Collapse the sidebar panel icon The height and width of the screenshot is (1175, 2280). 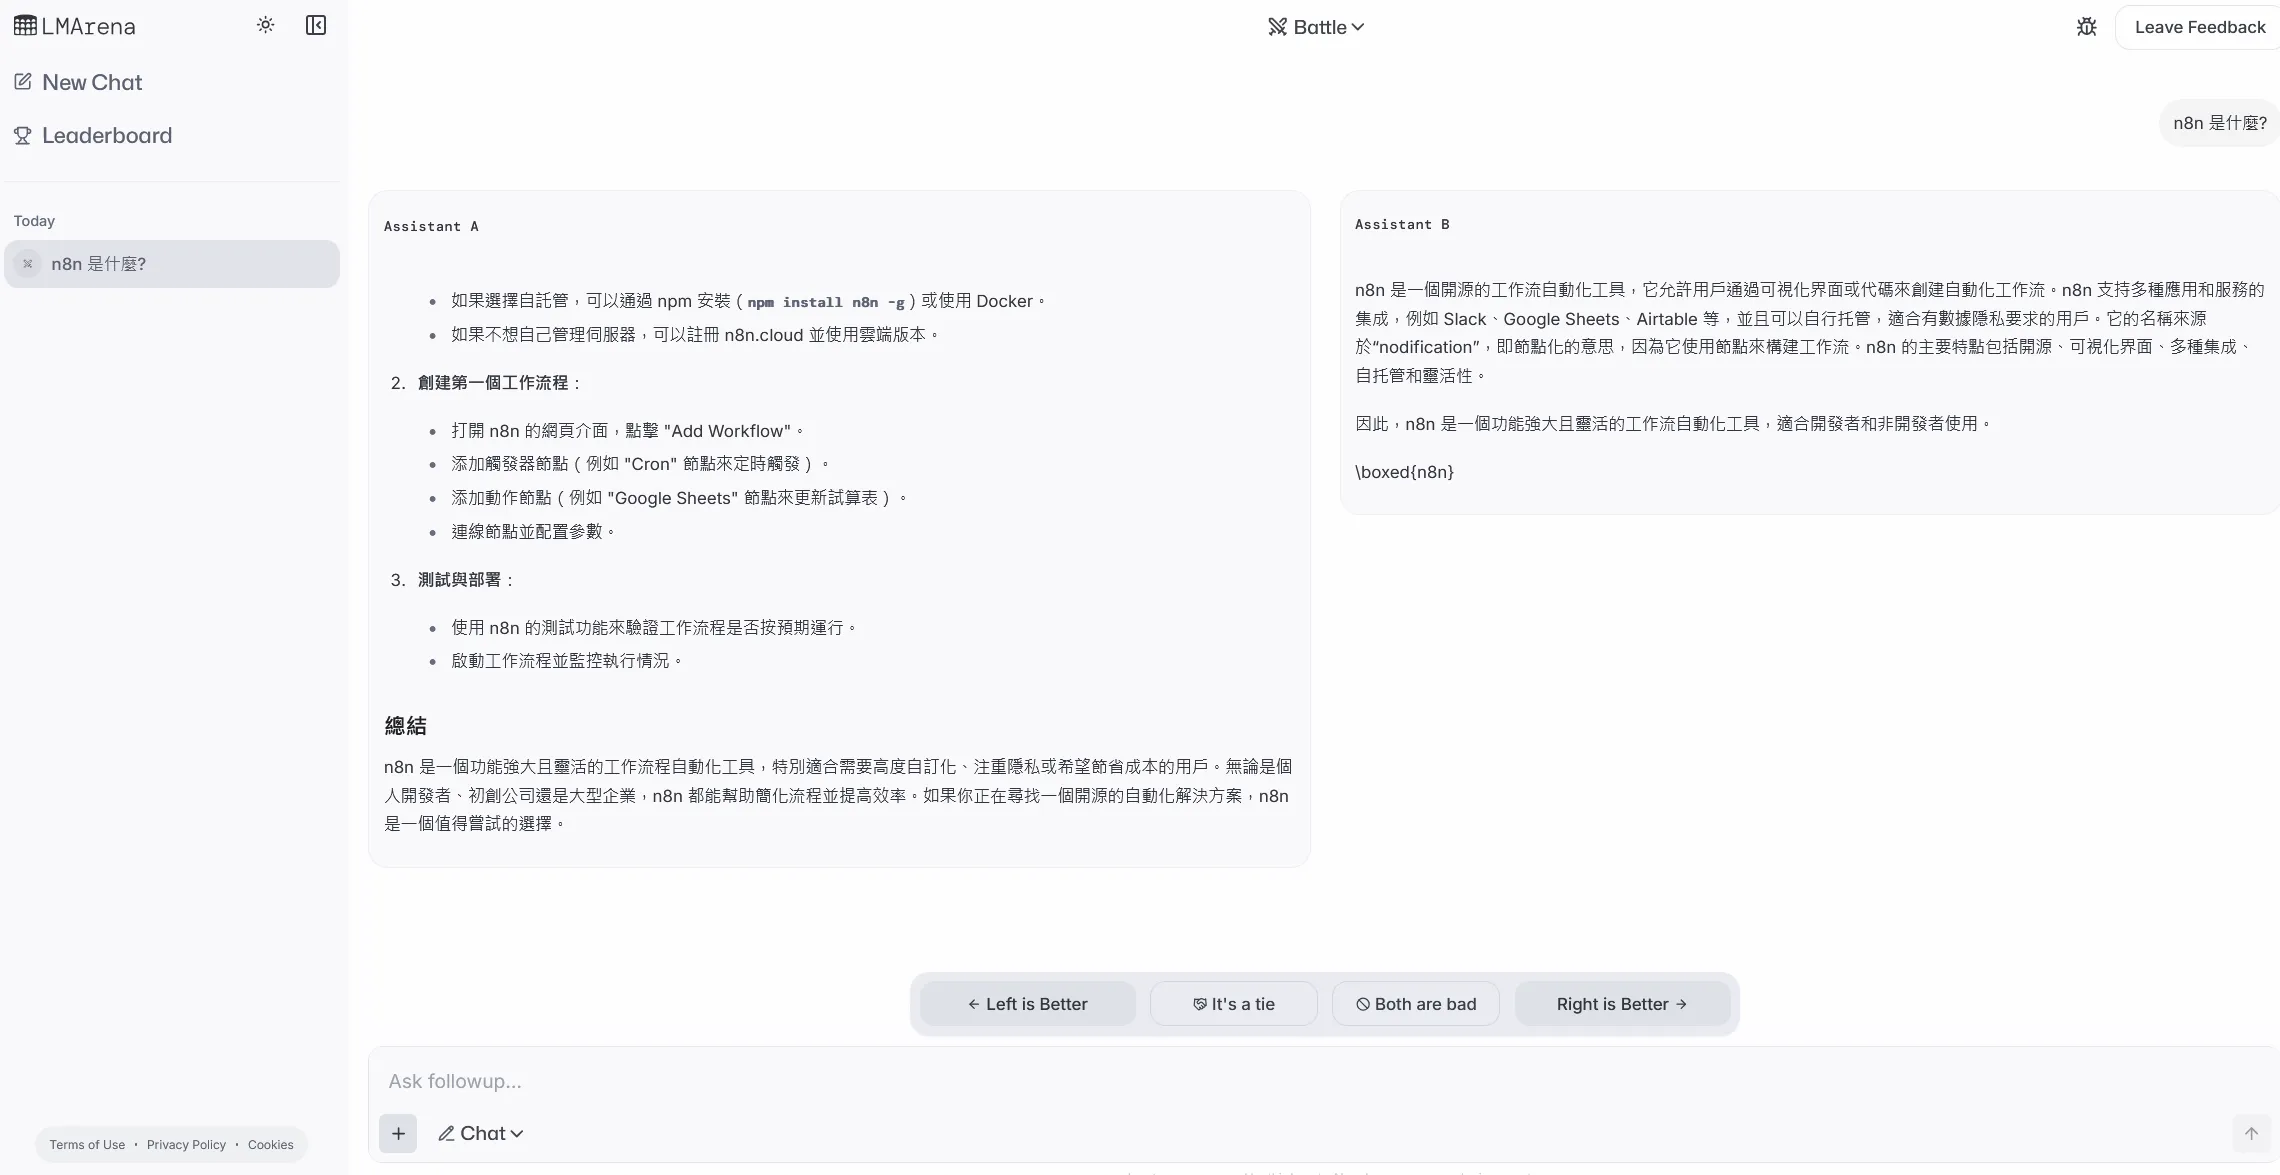coord(316,25)
